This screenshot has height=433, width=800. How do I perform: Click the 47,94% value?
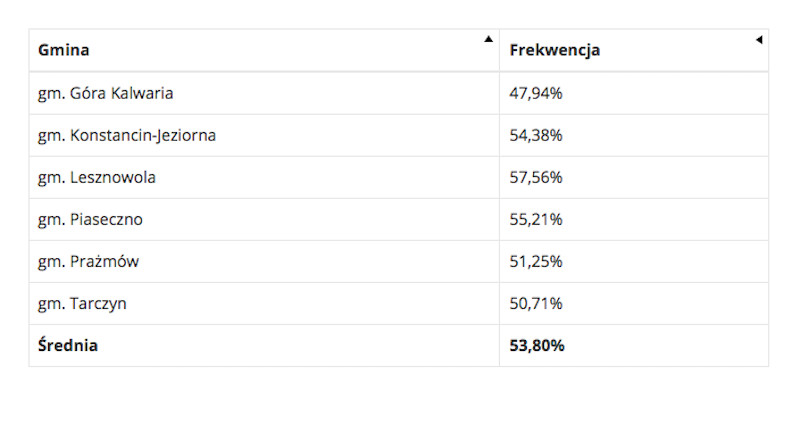(536, 93)
